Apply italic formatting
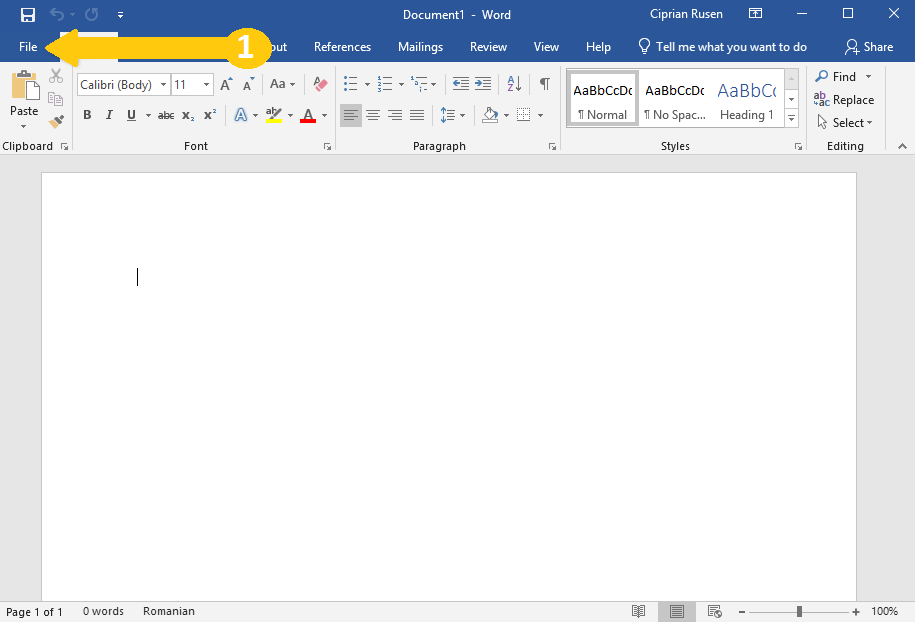Image resolution: width=915 pixels, height=622 pixels. click(x=108, y=115)
